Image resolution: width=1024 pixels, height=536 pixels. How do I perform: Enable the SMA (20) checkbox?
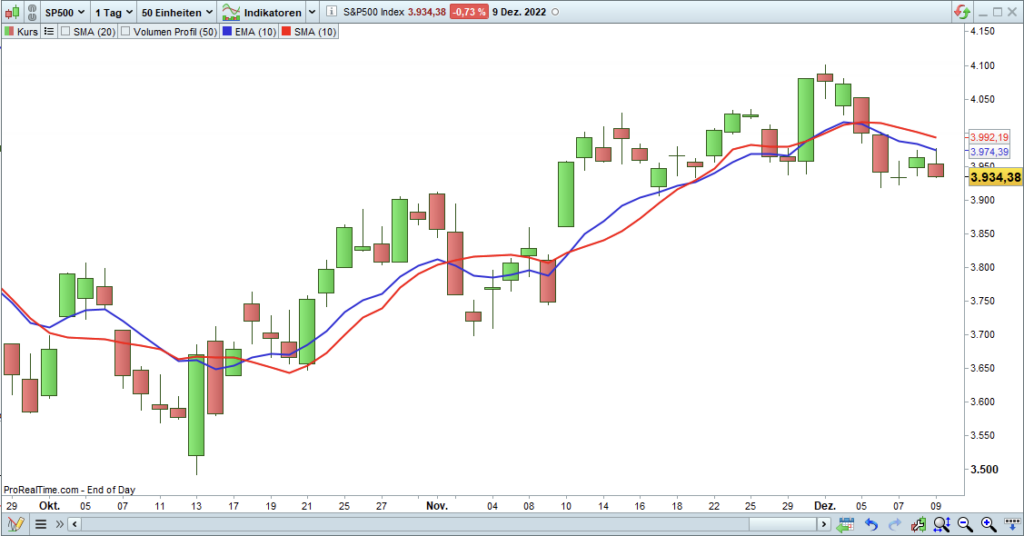point(66,32)
